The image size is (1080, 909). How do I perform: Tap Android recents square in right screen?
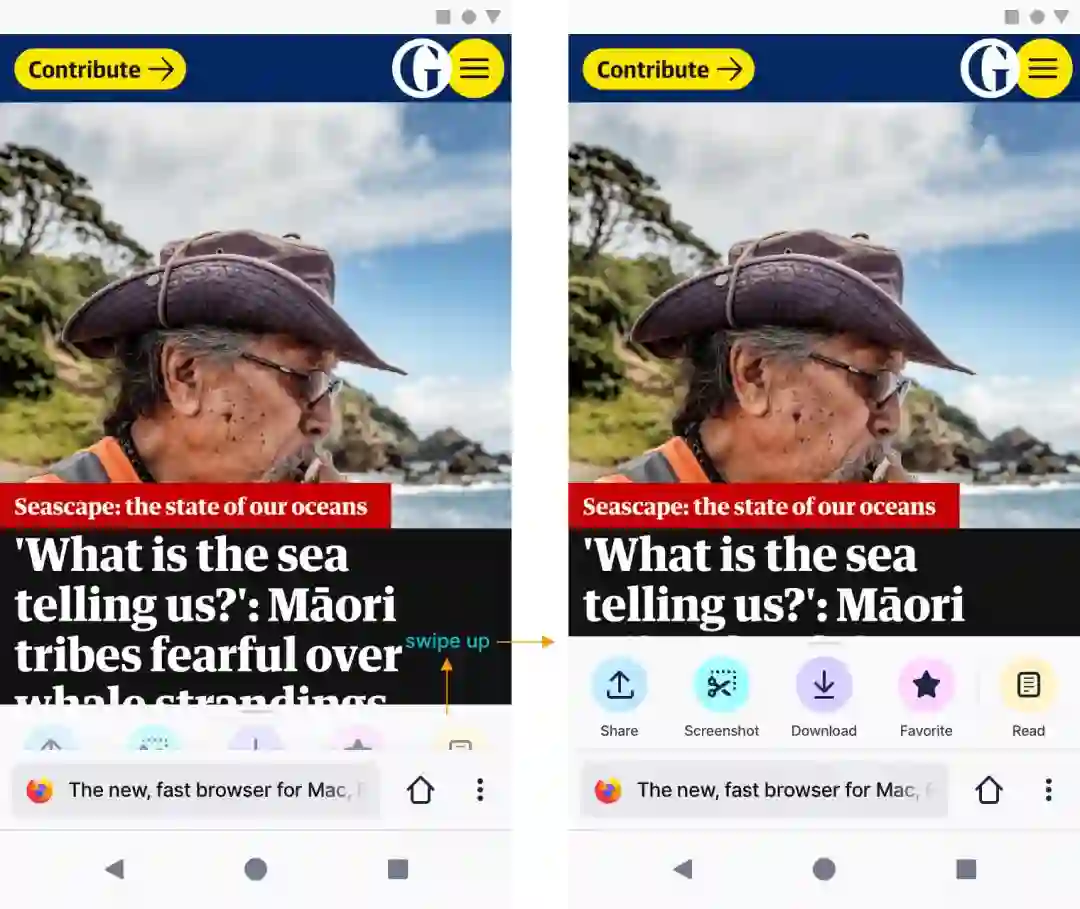pos(966,869)
